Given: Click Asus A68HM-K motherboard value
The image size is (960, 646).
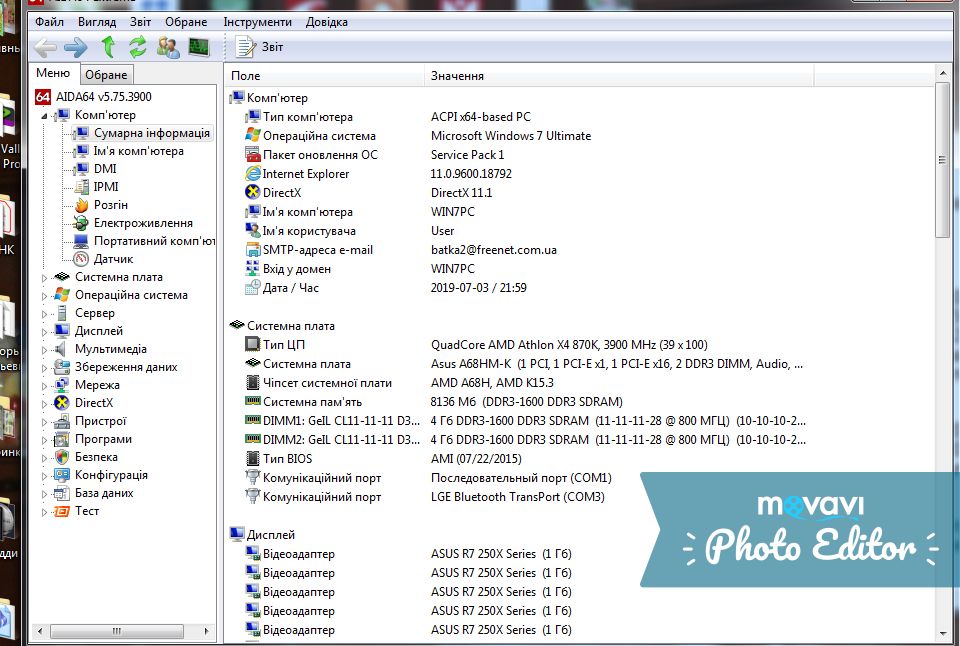Looking at the screenshot, I should (x=617, y=364).
